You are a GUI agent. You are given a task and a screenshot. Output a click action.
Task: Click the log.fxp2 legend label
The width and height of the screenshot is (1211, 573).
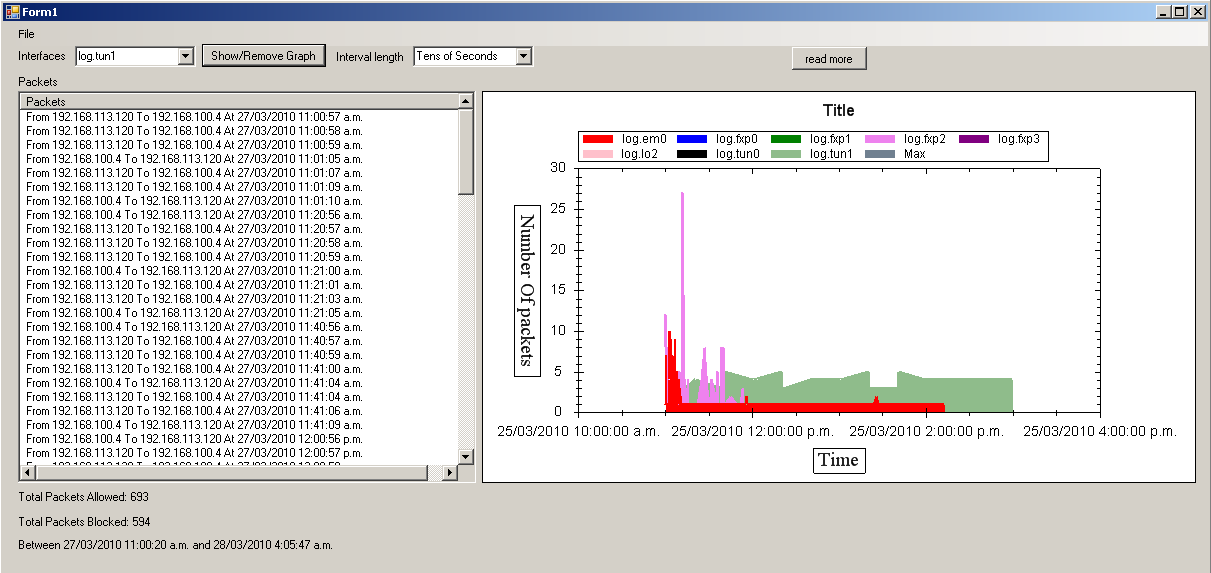coord(925,139)
